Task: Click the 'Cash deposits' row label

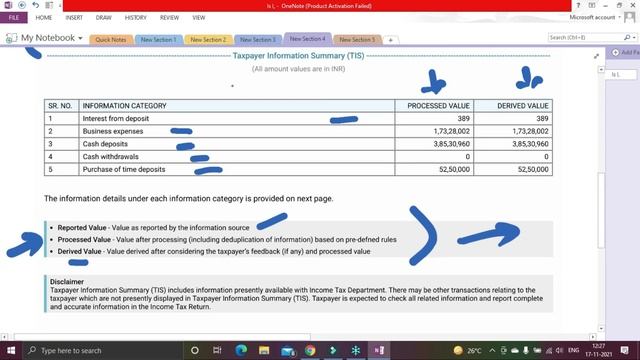Action: pyautogui.click(x=105, y=144)
